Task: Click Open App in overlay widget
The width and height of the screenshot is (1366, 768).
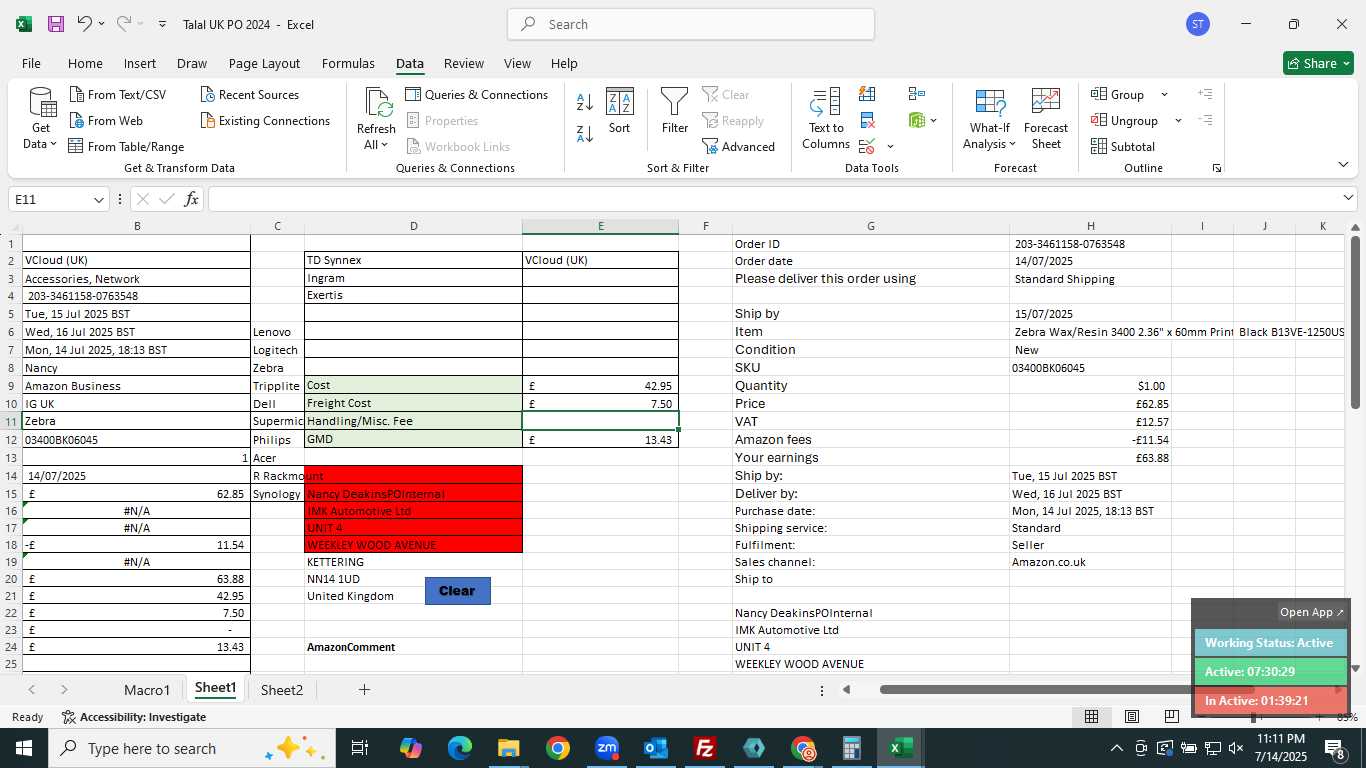Action: (1312, 612)
